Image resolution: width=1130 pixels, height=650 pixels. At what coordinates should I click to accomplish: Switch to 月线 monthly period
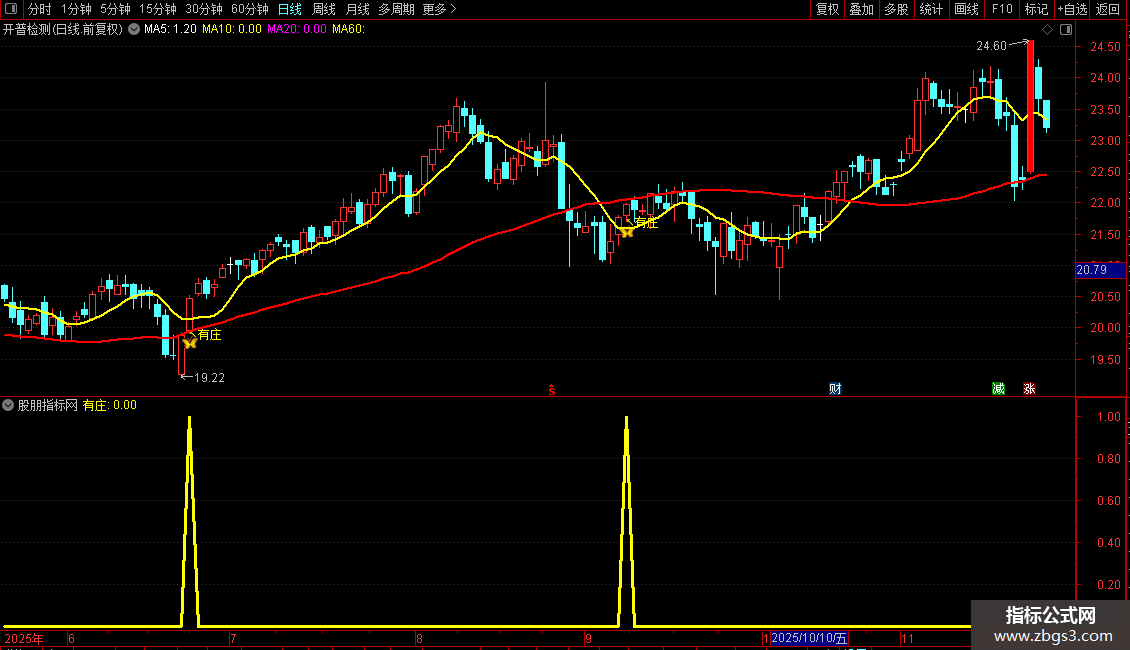click(357, 9)
